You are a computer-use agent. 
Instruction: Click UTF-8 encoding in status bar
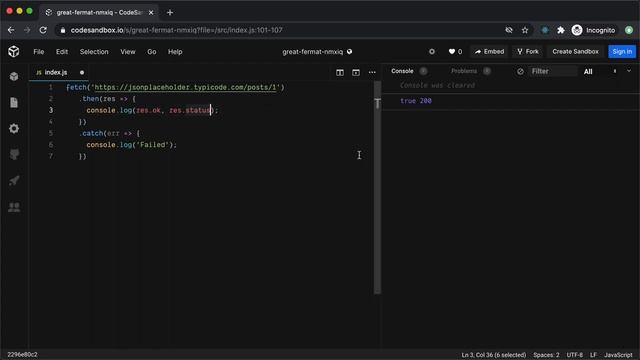pos(575,355)
